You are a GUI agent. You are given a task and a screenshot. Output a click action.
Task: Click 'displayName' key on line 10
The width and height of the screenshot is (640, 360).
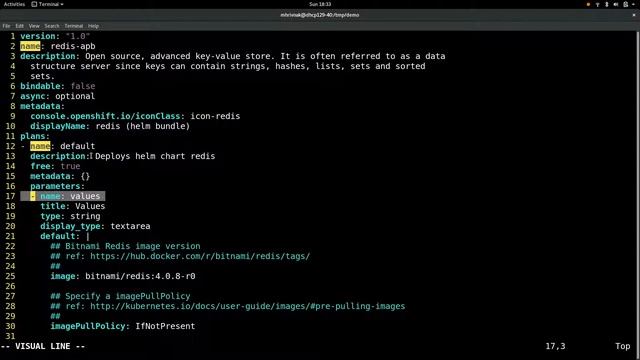click(x=58, y=126)
